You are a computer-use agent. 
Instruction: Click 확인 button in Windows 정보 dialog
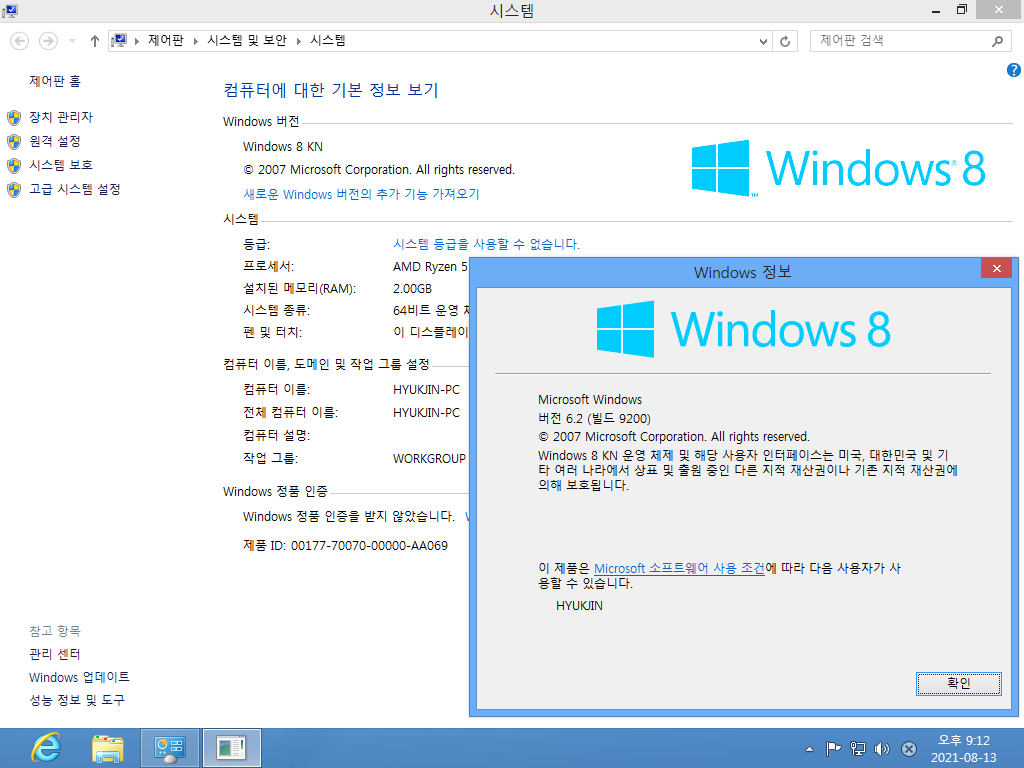[x=959, y=684]
